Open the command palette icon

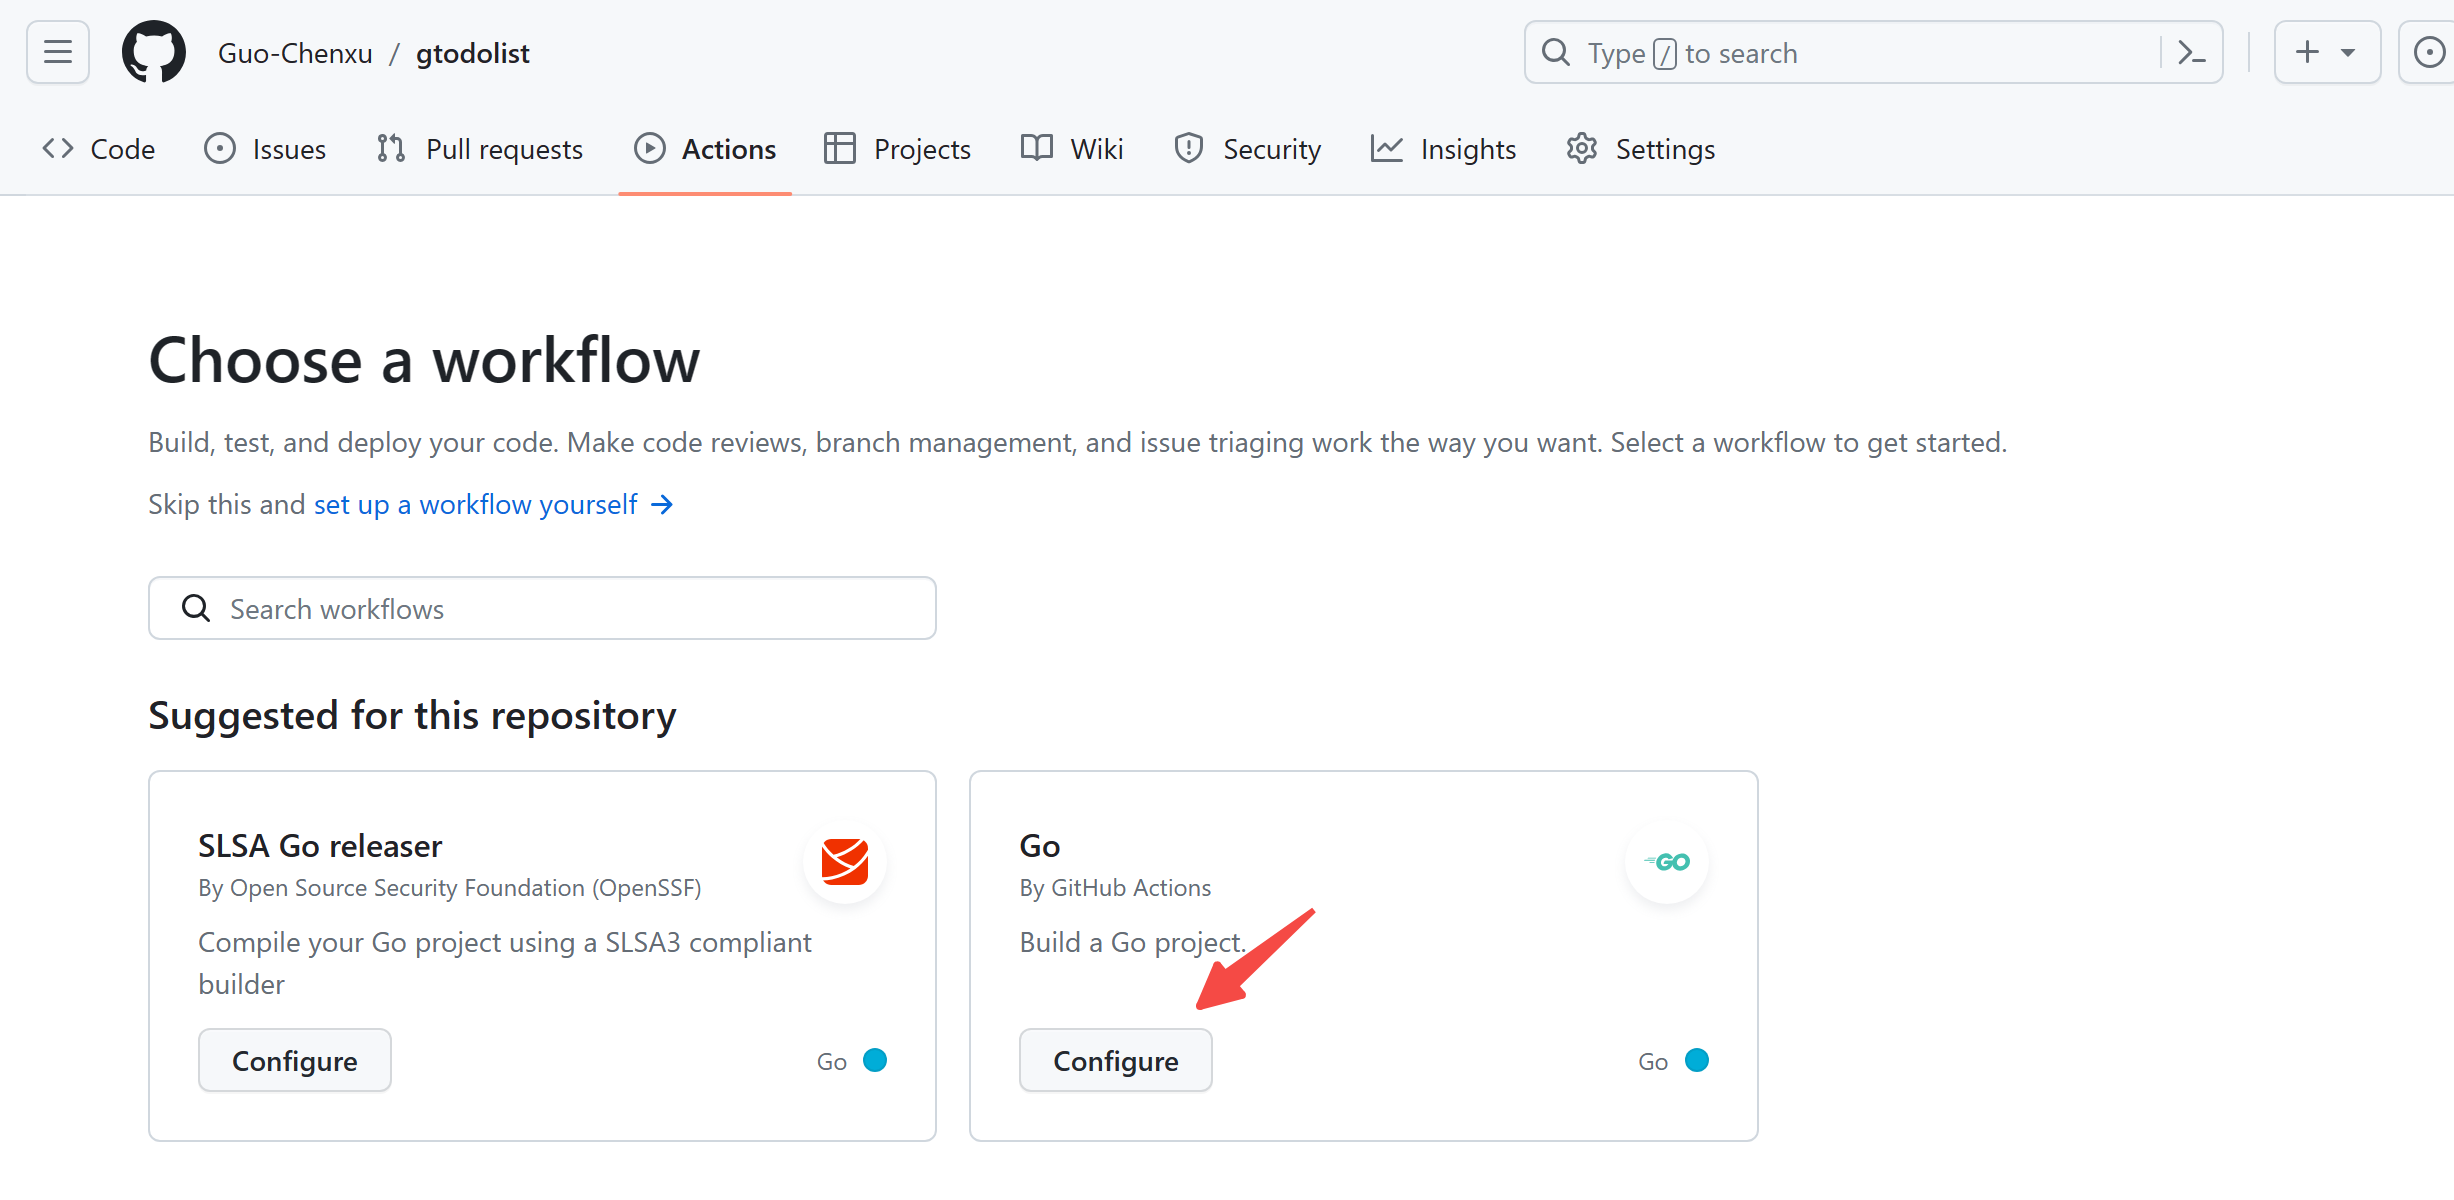pyautogui.click(x=2191, y=52)
